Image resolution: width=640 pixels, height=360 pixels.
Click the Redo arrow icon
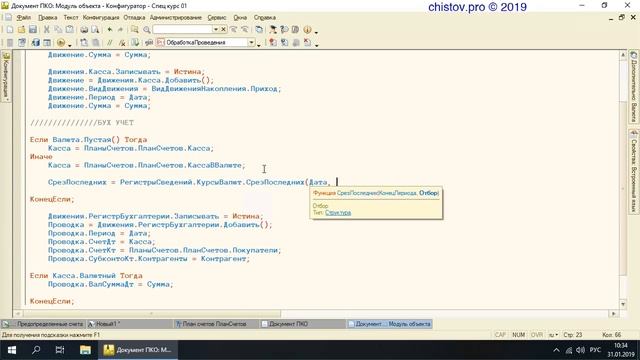[120, 29]
